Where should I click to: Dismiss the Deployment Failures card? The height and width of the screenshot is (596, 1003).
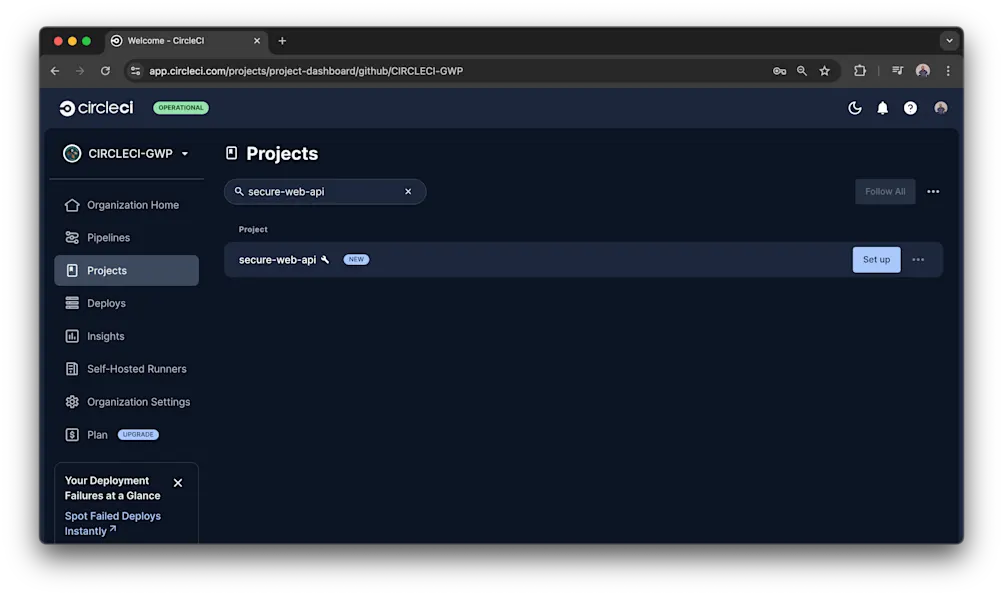pyautogui.click(x=177, y=482)
